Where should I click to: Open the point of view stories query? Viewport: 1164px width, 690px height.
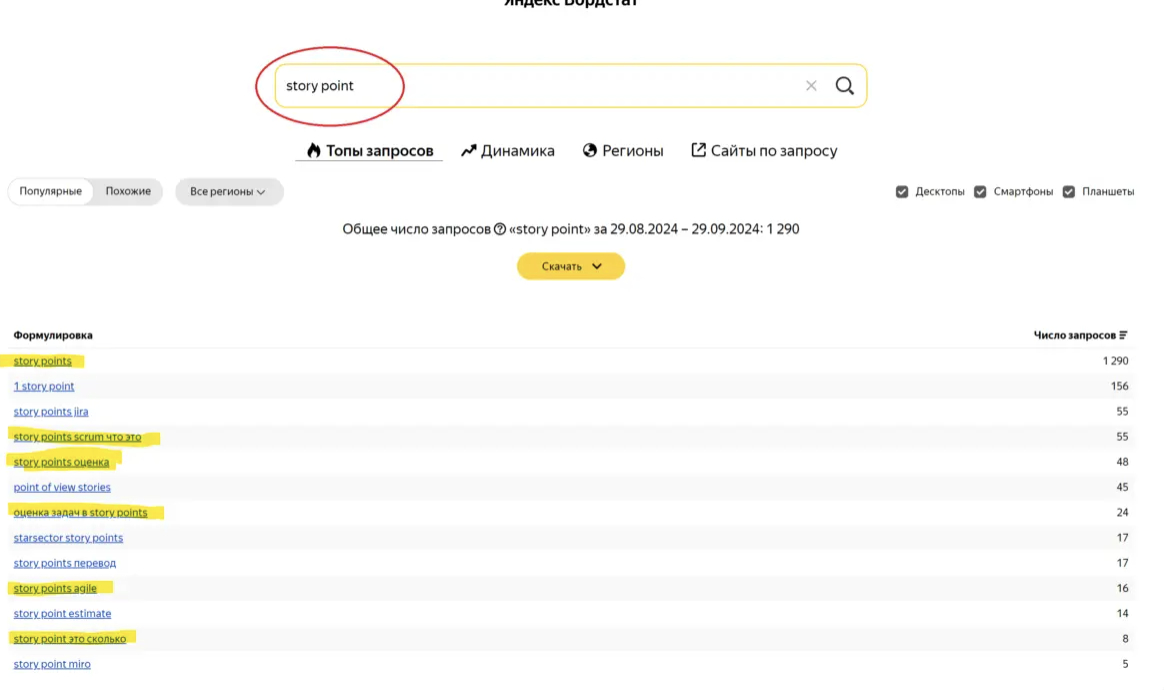pos(62,488)
